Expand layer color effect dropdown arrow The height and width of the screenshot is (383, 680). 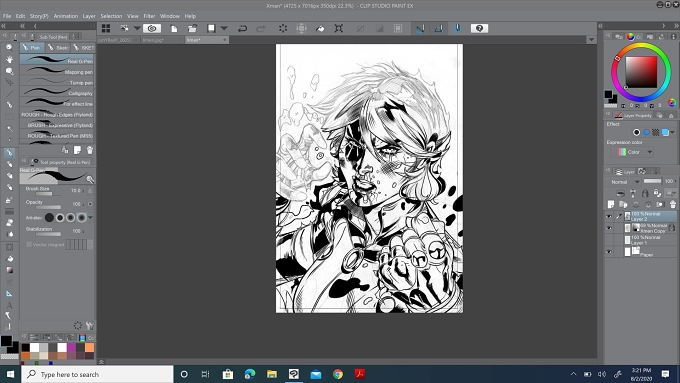tap(673, 132)
